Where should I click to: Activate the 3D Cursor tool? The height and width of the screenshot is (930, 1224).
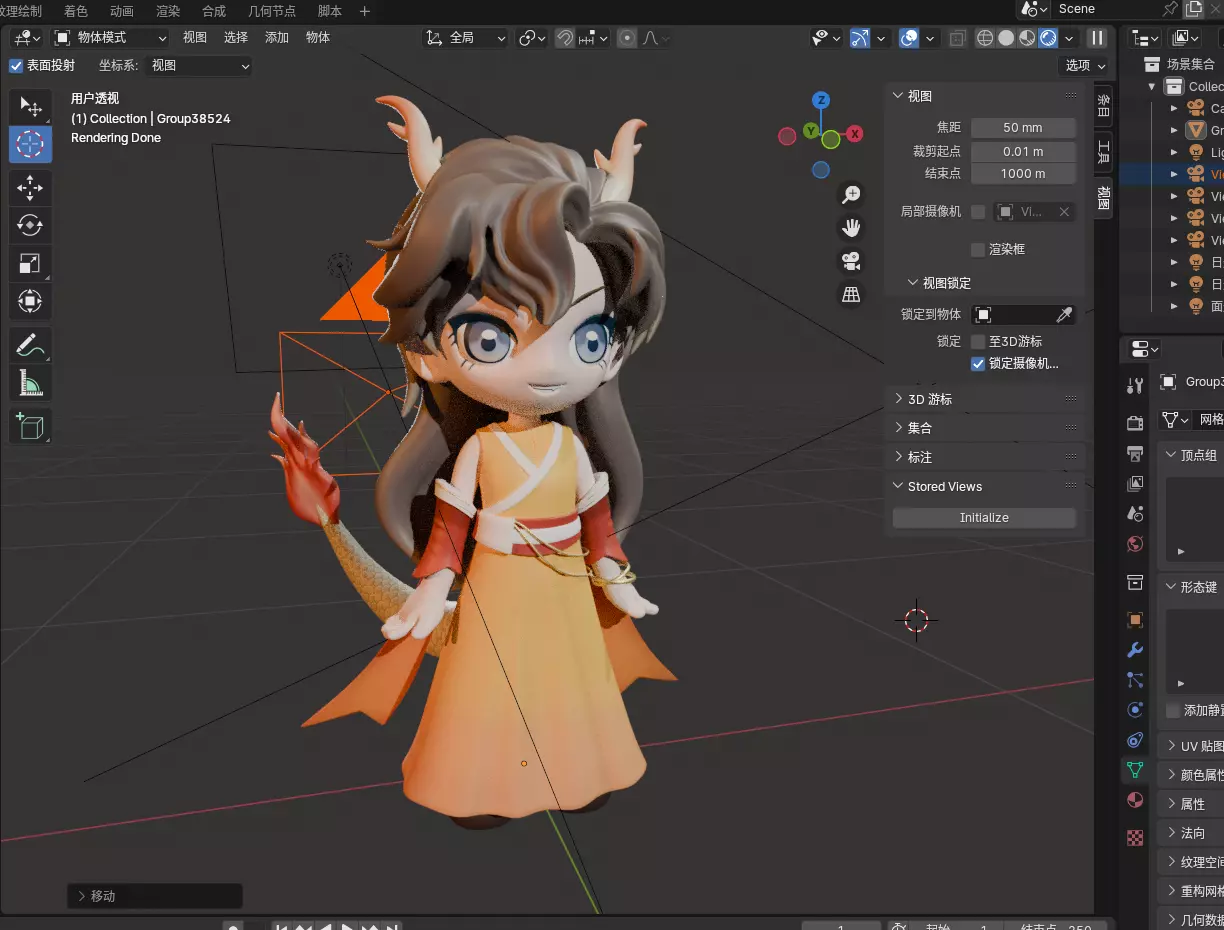coord(30,144)
